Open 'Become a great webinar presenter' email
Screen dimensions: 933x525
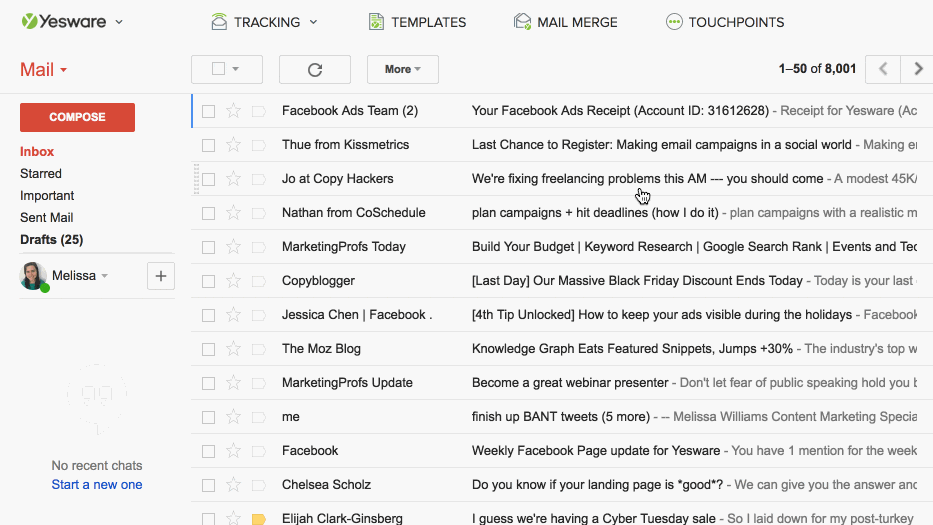[570, 383]
